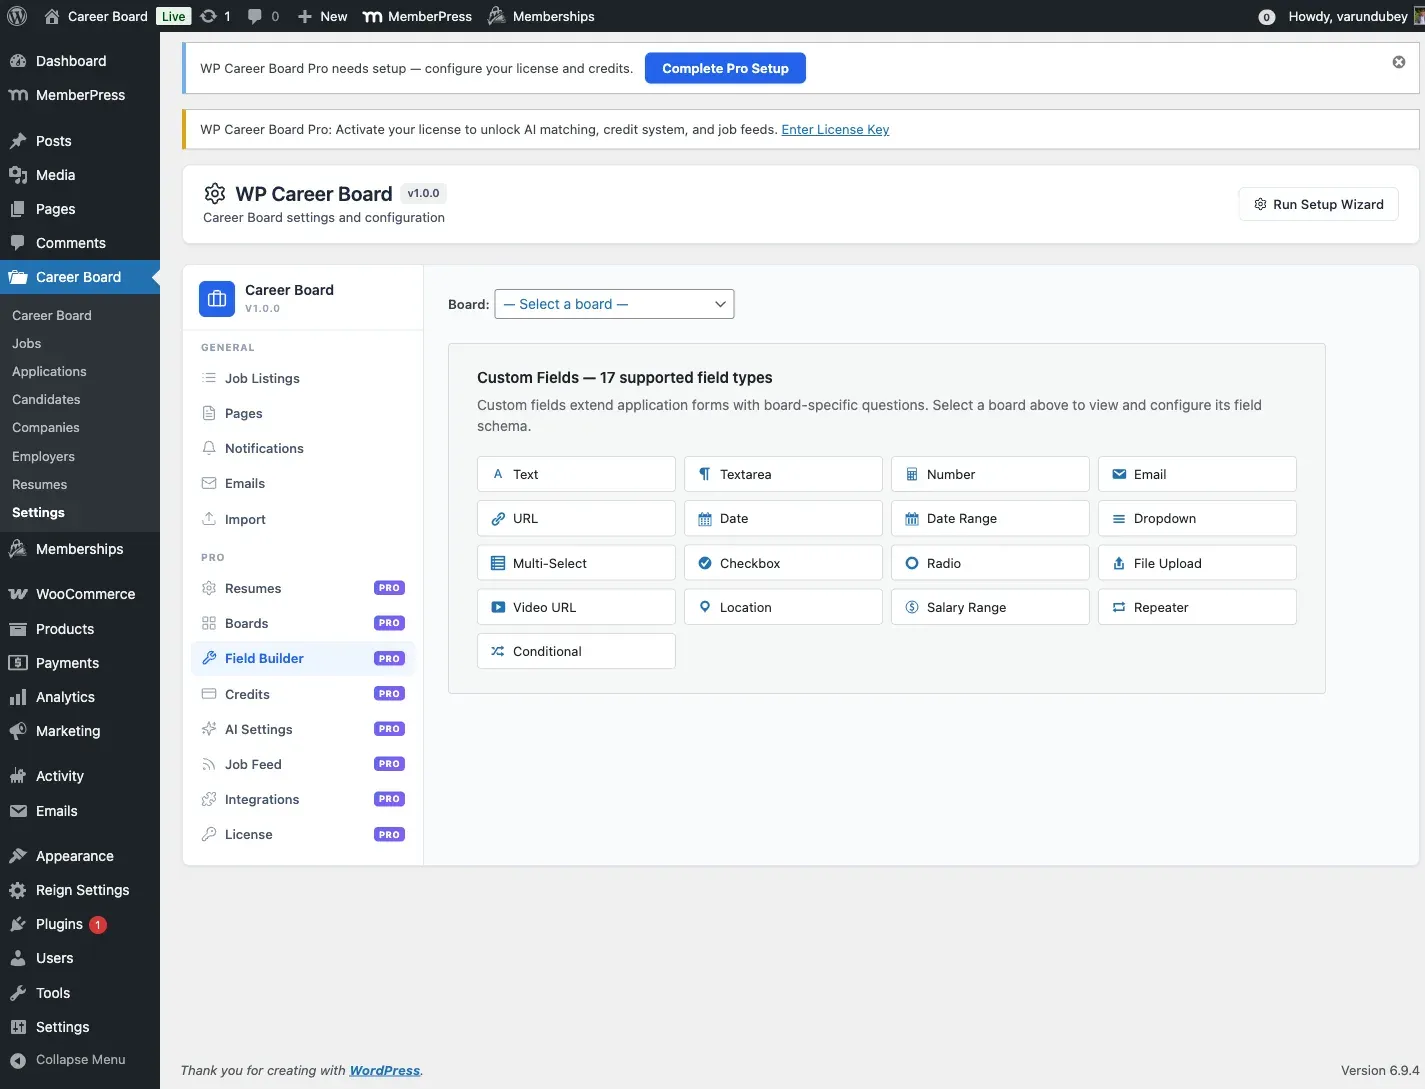Click the Email envelope field icon
1425x1089 pixels.
1119,474
